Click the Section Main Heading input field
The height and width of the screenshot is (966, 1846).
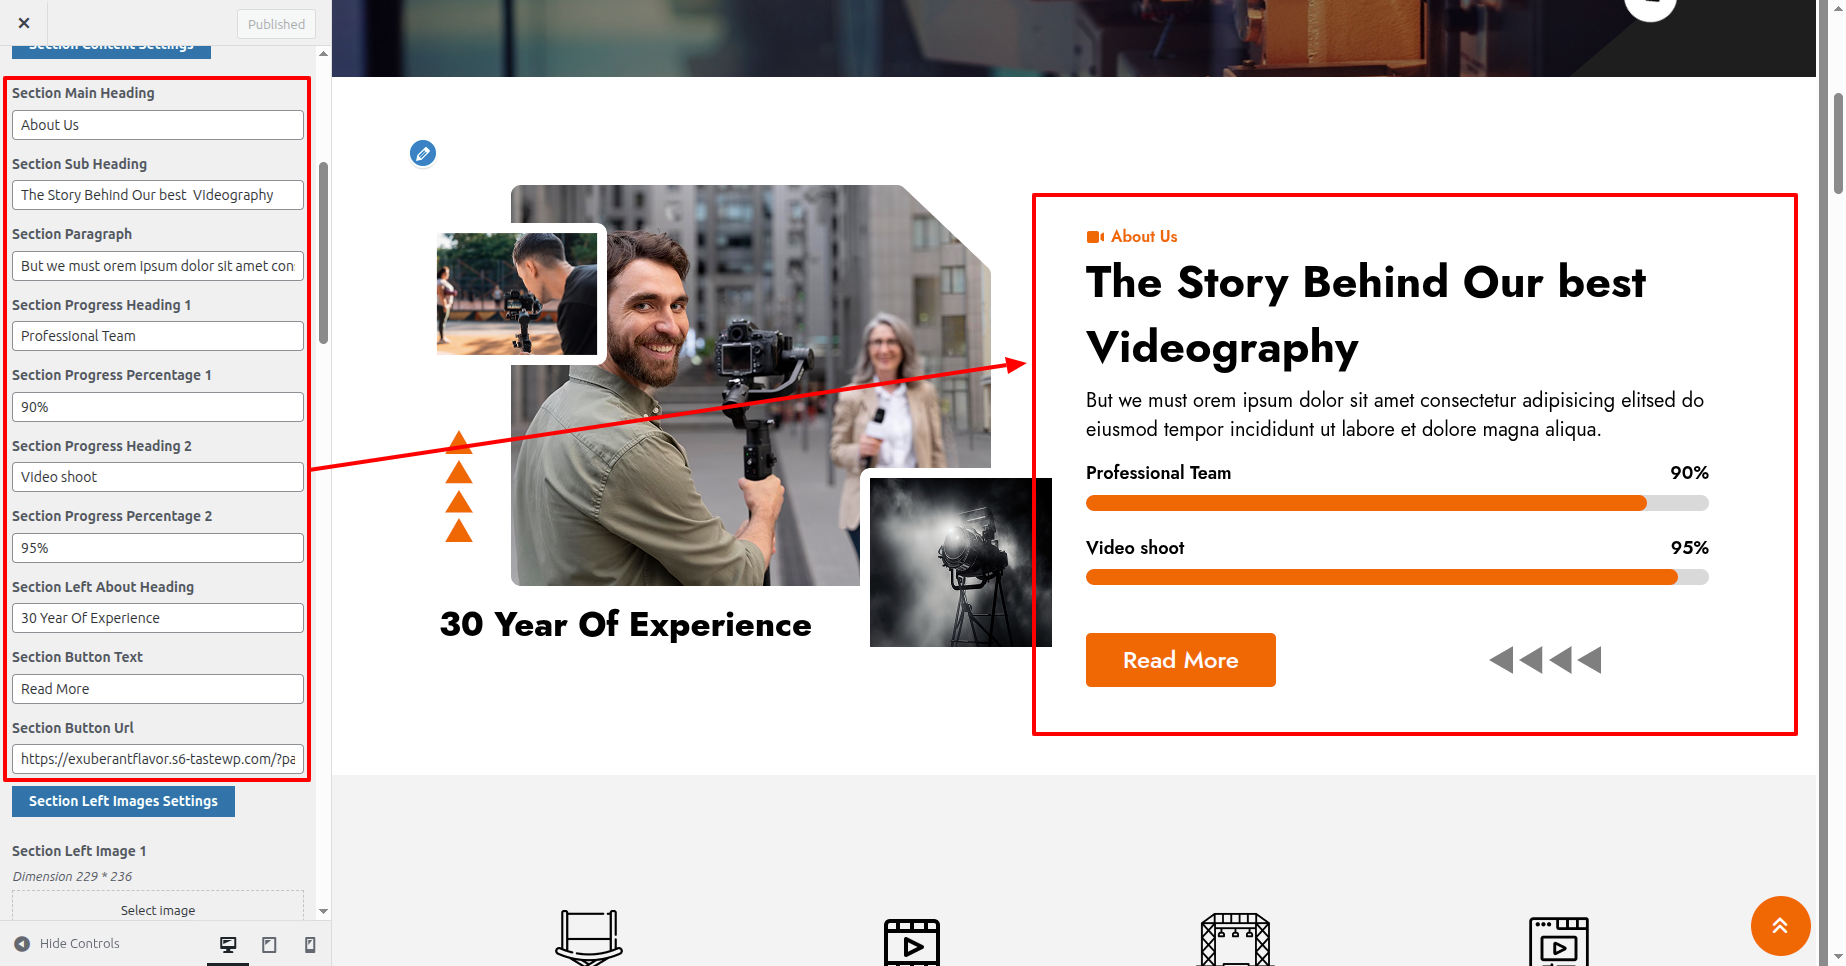[157, 125]
